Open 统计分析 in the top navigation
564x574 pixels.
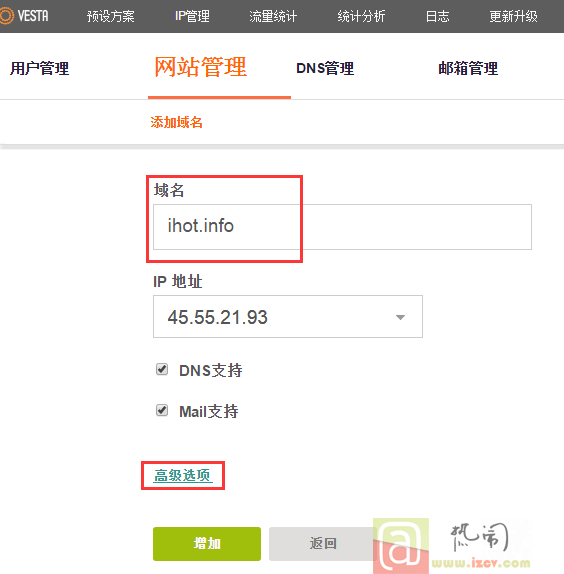click(361, 16)
